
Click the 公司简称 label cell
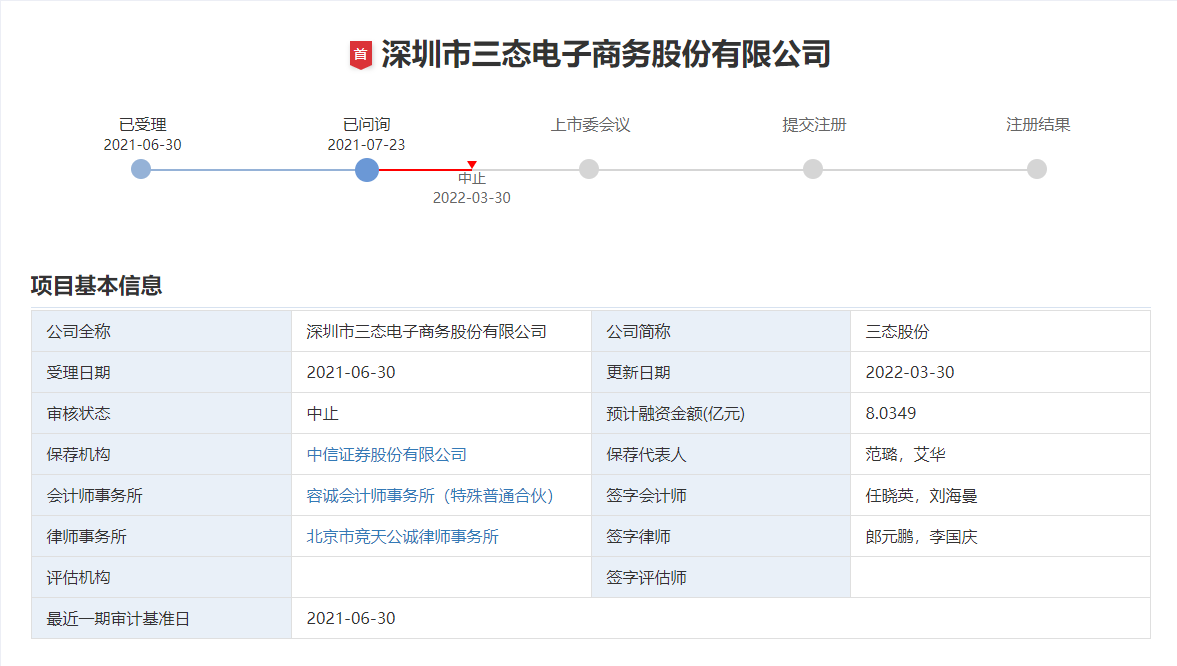[721, 331]
